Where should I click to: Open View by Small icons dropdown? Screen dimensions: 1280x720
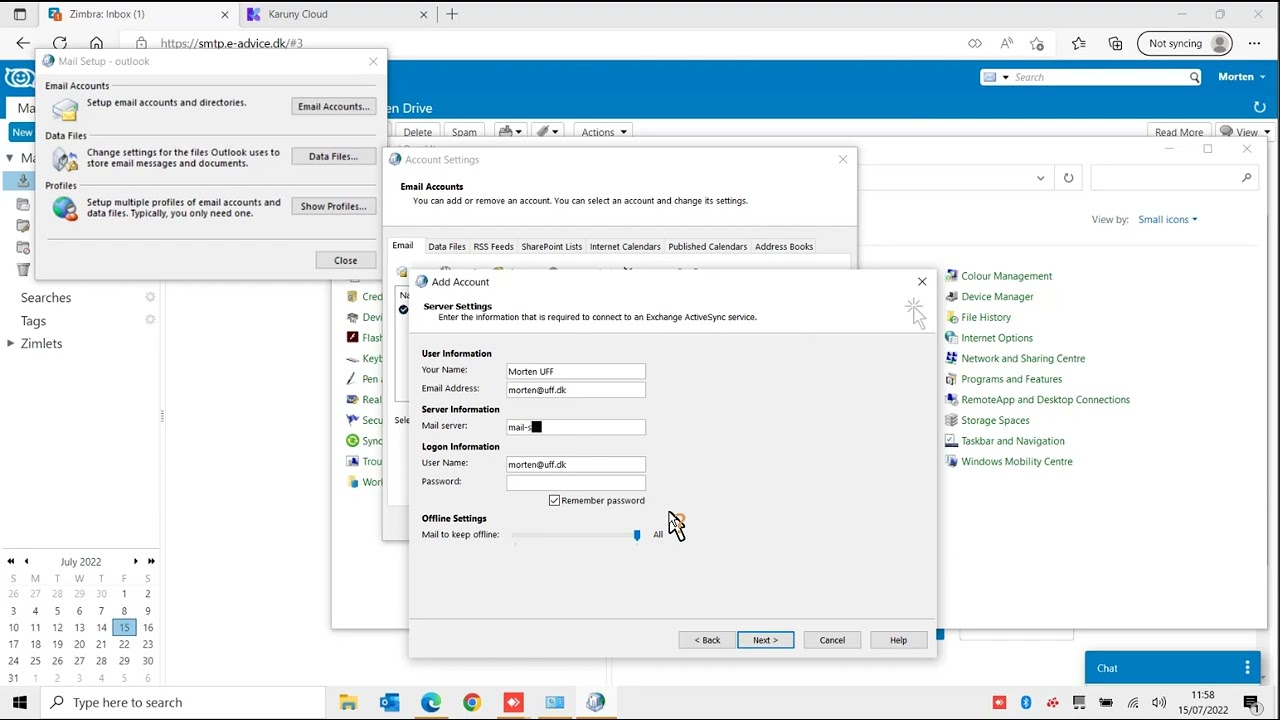(1167, 219)
